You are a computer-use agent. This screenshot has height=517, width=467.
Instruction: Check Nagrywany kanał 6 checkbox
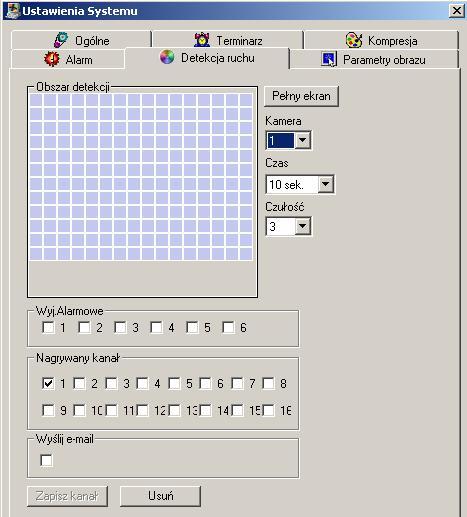pos(206,383)
